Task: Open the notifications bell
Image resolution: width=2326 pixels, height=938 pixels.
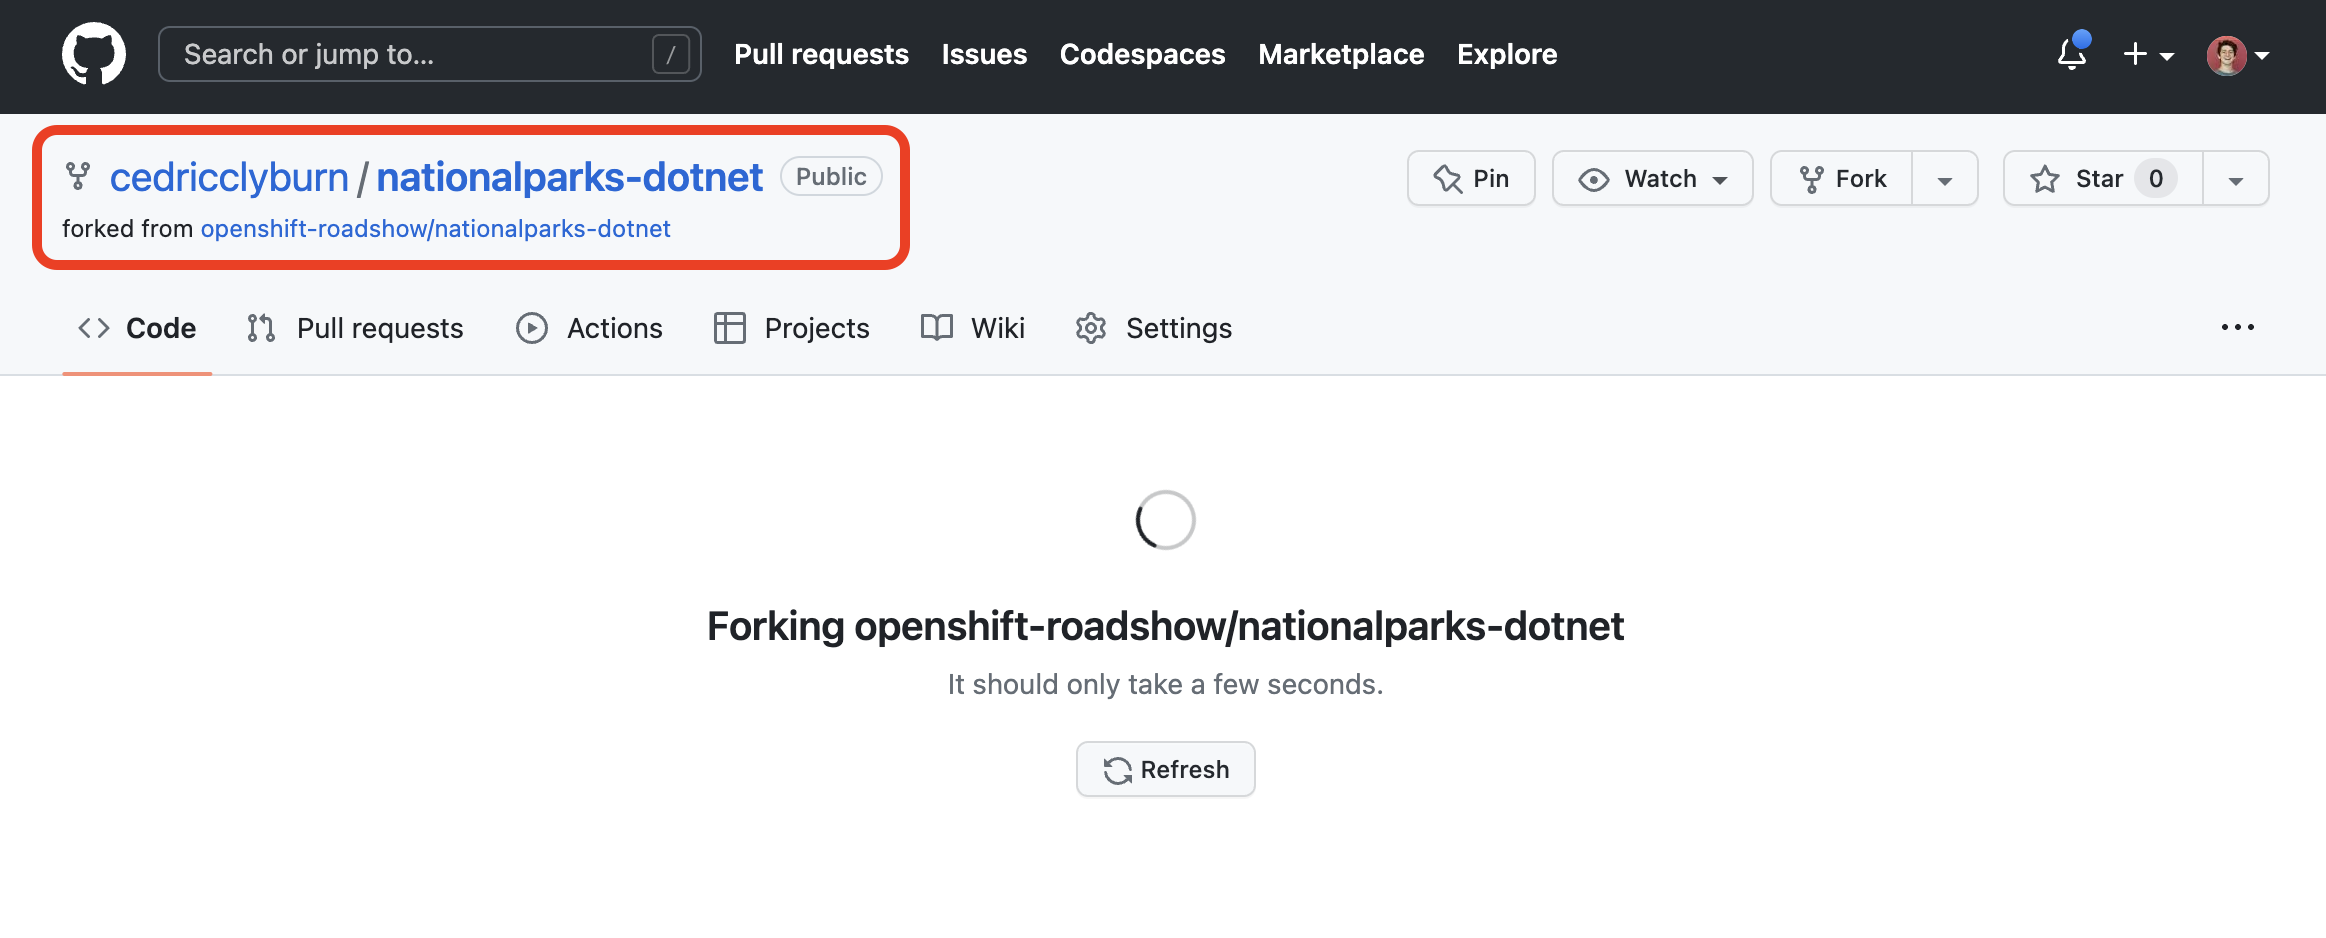Action: [x=2072, y=52]
